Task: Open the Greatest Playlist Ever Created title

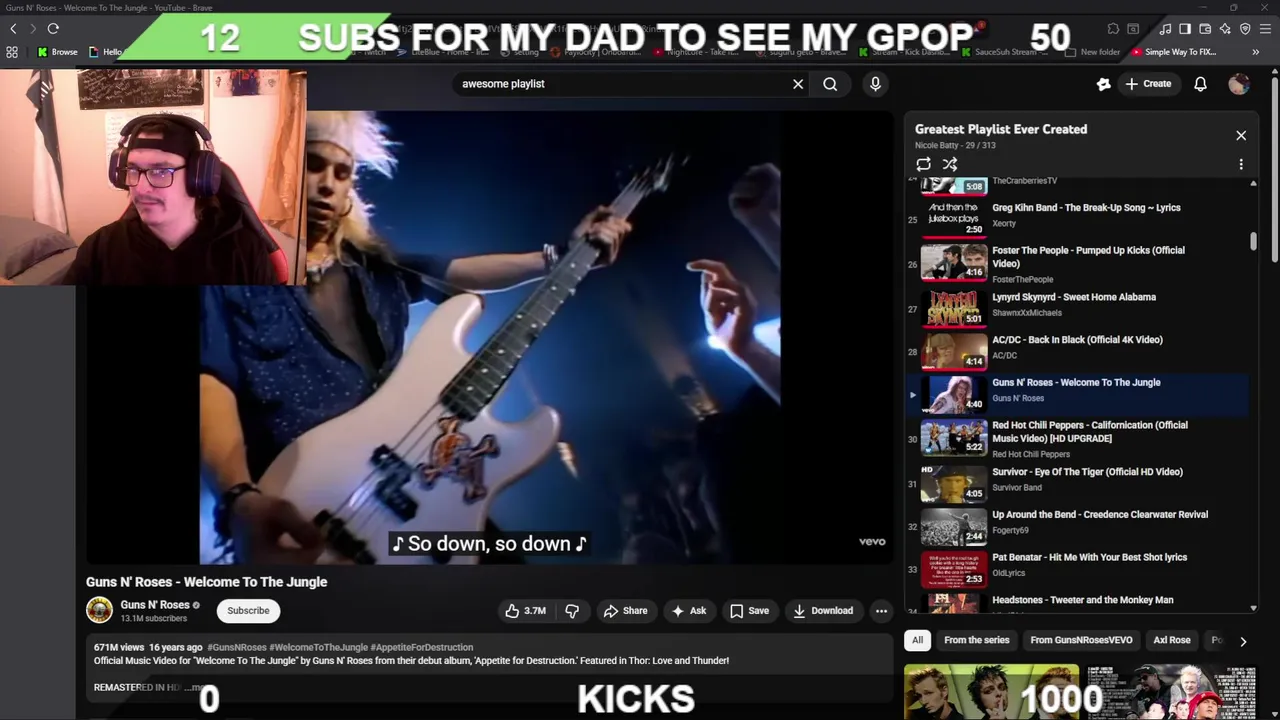Action: (x=1001, y=129)
